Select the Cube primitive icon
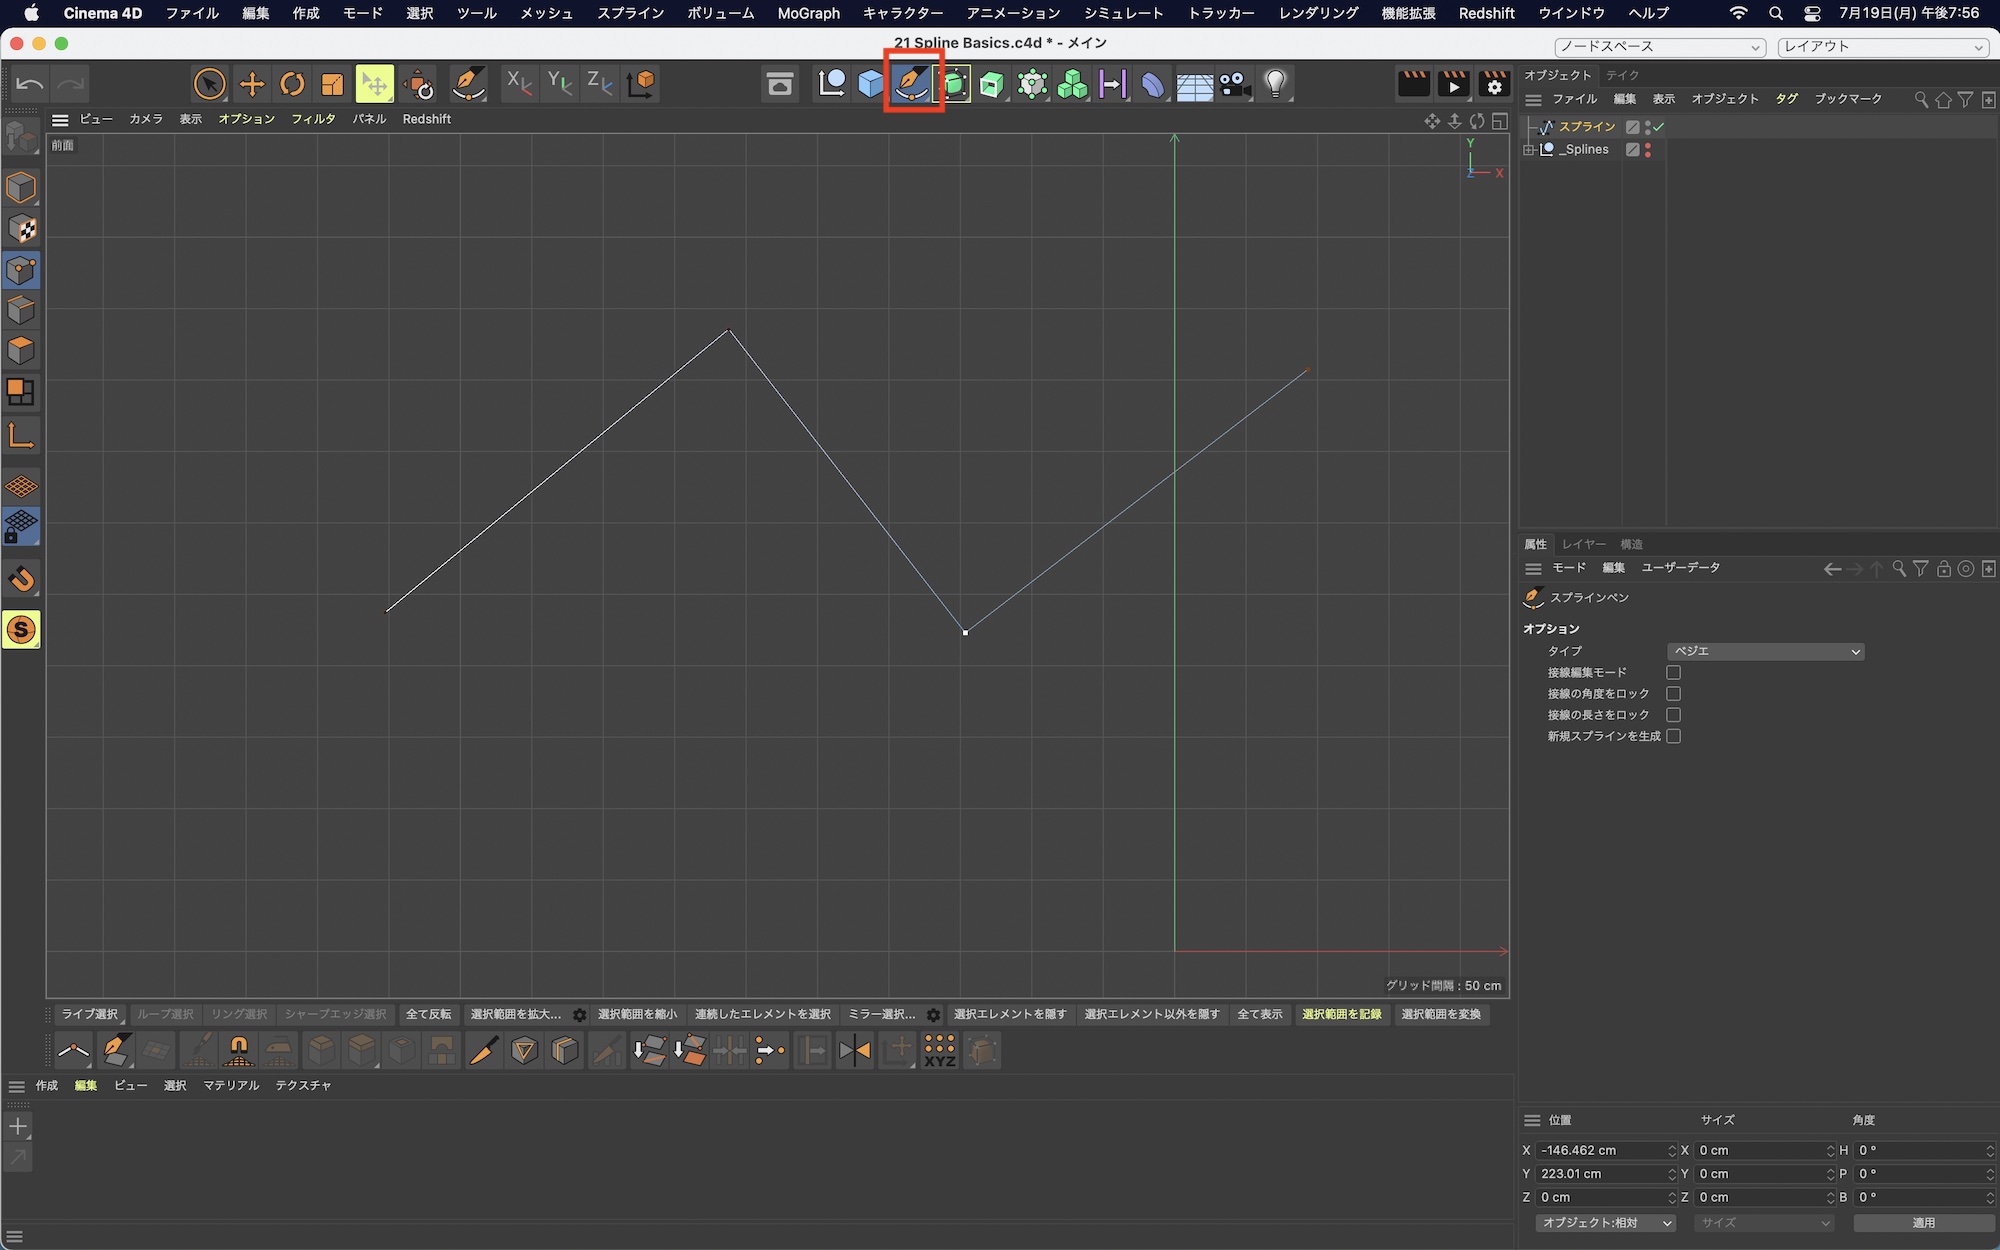 871,84
